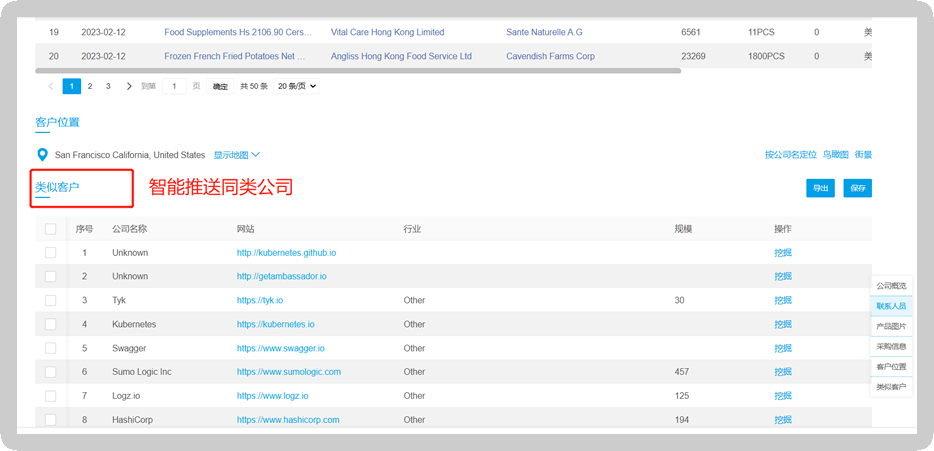Go to previous page arrow

click(51, 87)
